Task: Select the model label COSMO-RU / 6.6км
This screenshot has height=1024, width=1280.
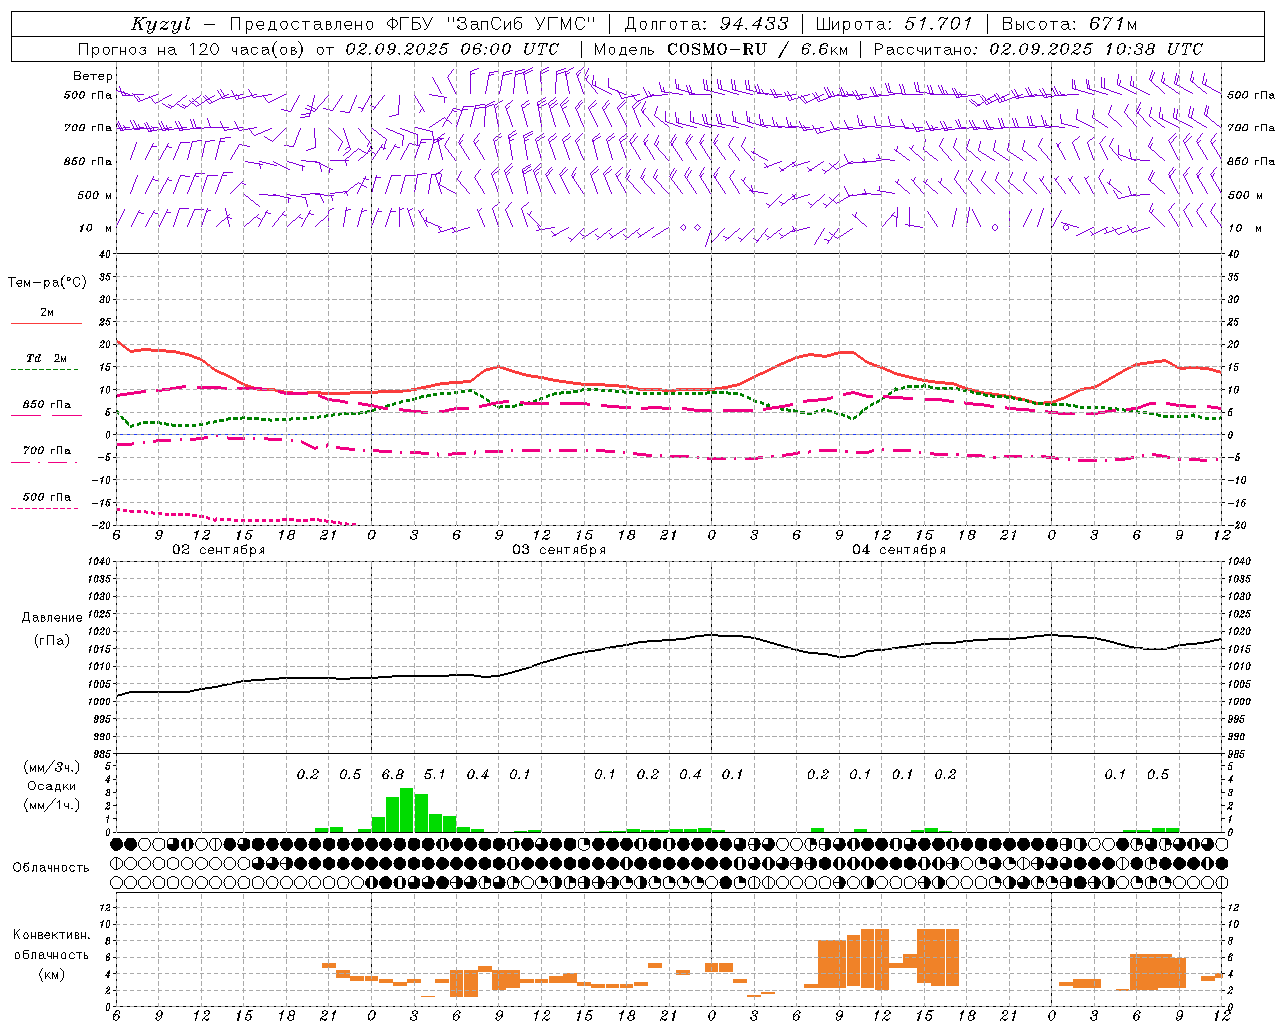Action: [x=757, y=49]
